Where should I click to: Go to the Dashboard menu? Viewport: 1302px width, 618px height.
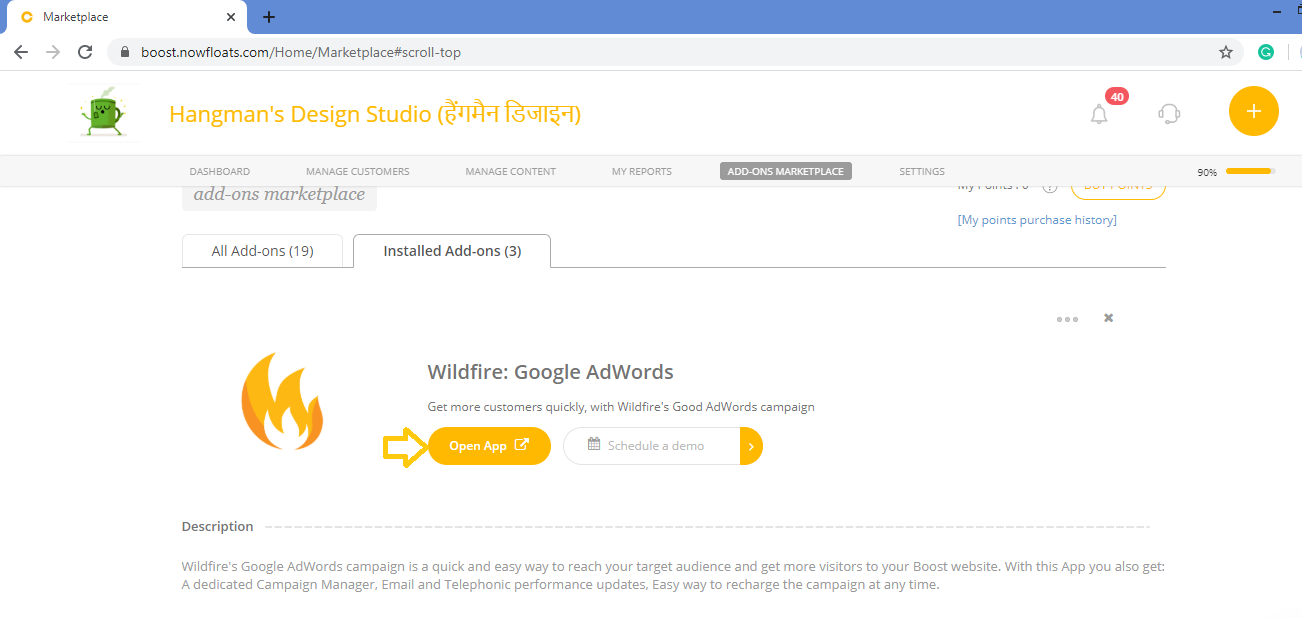point(220,172)
